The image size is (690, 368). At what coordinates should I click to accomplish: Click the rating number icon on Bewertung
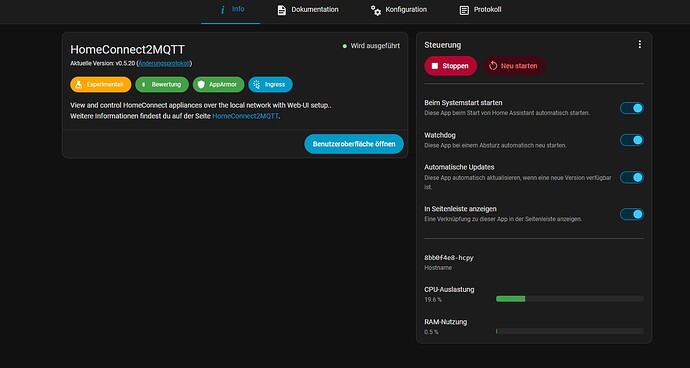point(143,85)
